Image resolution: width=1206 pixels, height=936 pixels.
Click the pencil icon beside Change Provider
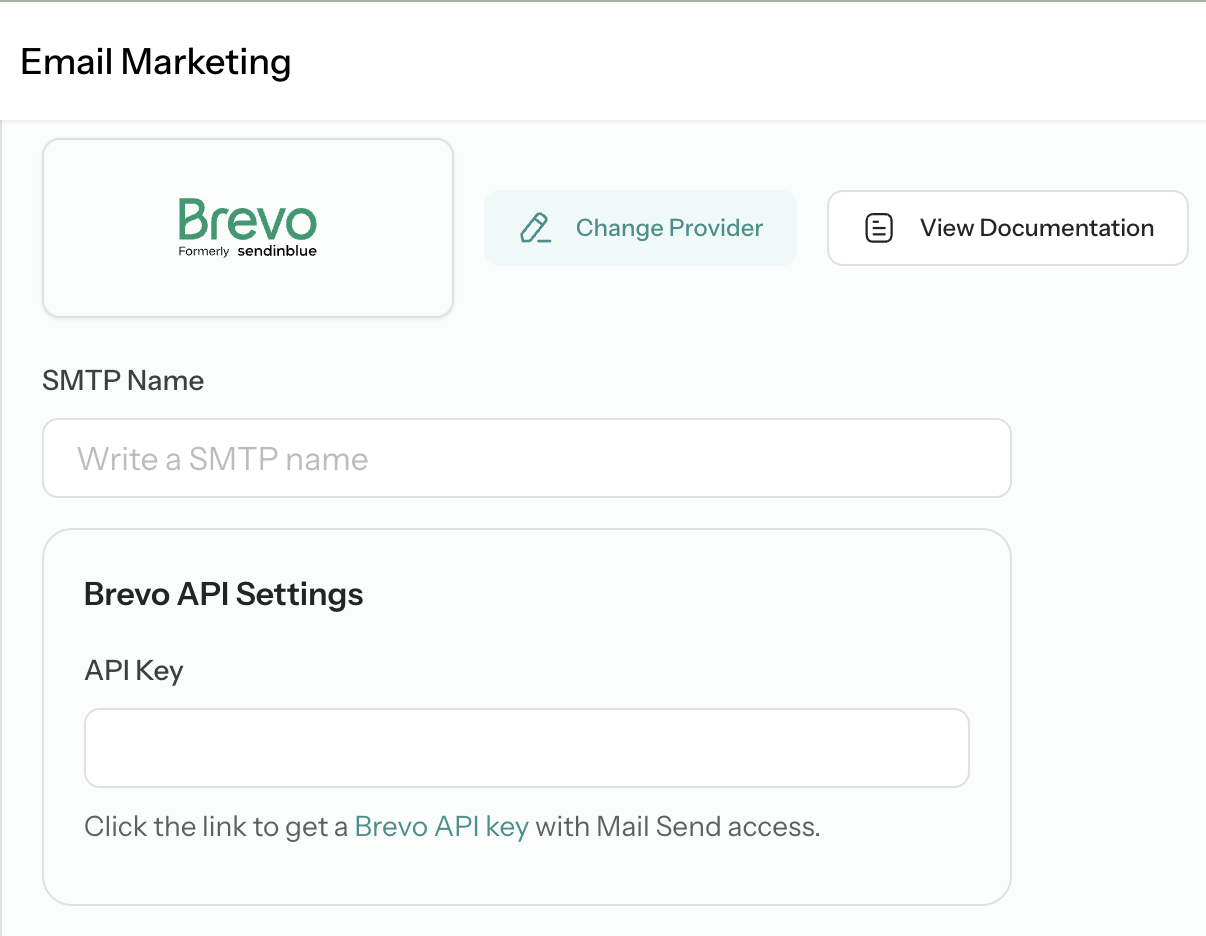tap(535, 228)
